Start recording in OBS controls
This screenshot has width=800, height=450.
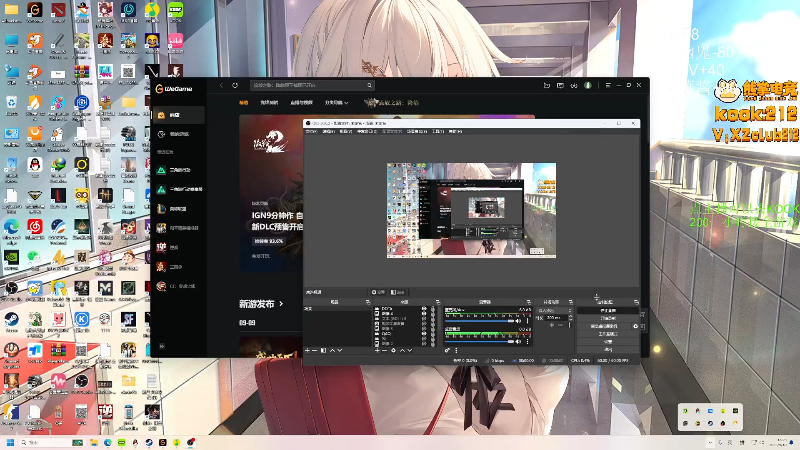(608, 318)
